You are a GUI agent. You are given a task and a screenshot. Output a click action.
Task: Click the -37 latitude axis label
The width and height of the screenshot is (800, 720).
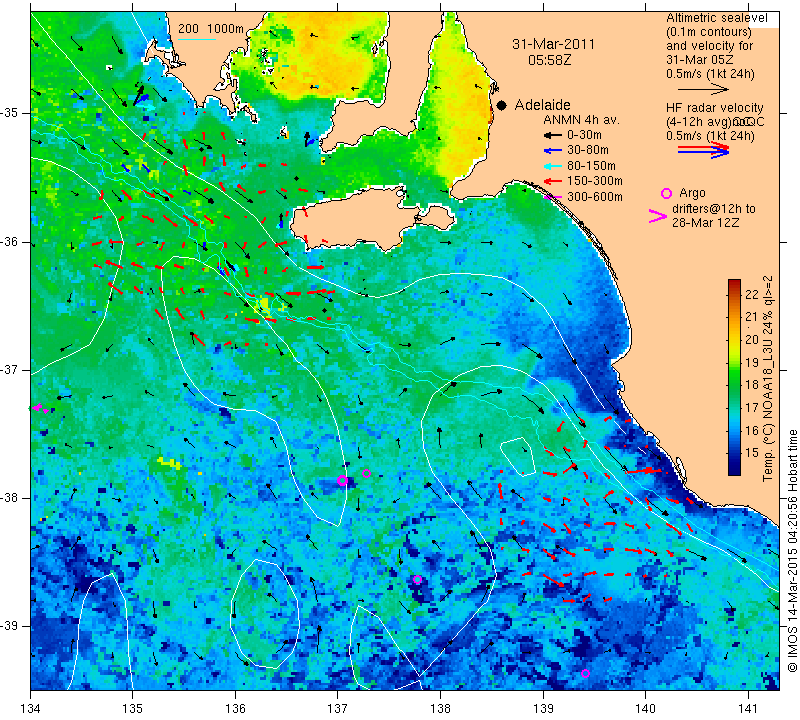pyautogui.click(x=9, y=369)
